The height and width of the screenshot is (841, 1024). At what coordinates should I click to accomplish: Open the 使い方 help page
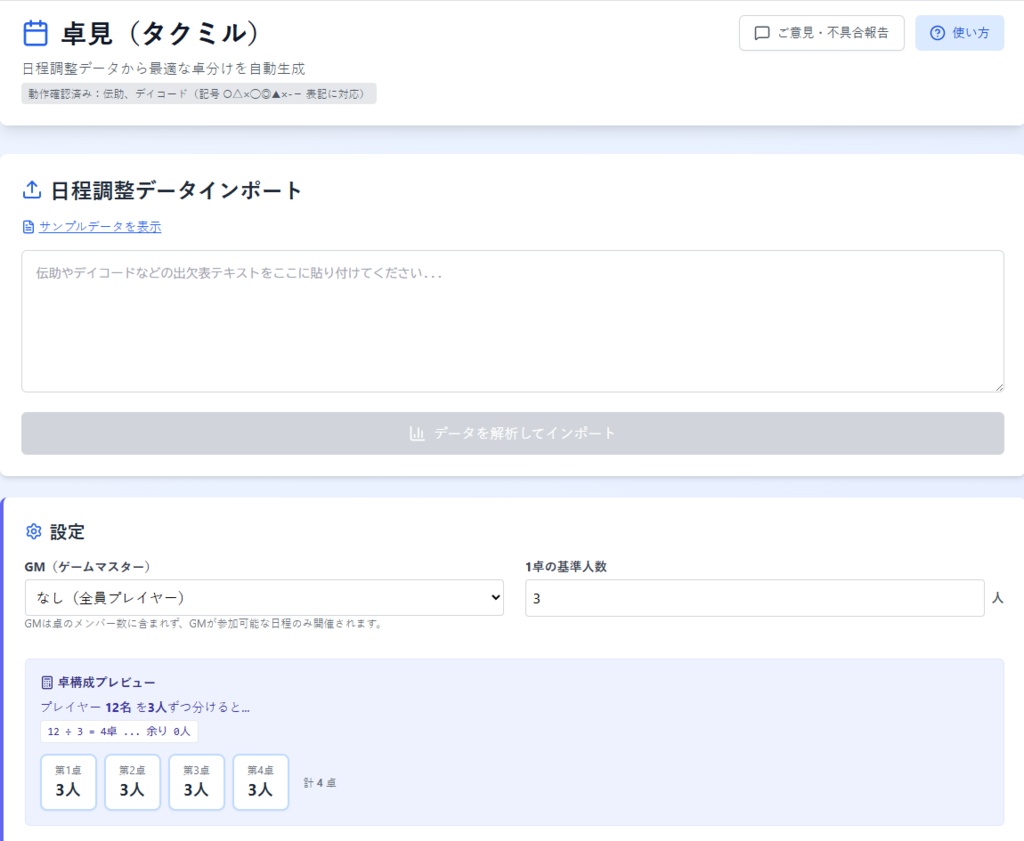point(959,33)
